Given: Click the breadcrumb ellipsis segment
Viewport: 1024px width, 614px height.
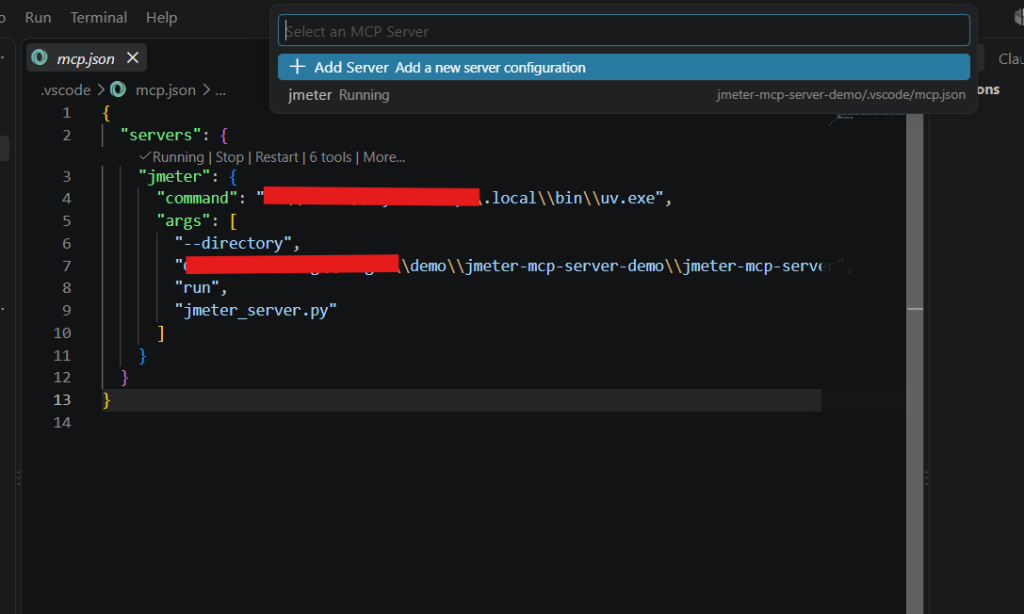Looking at the screenshot, I should pyautogui.click(x=221, y=90).
